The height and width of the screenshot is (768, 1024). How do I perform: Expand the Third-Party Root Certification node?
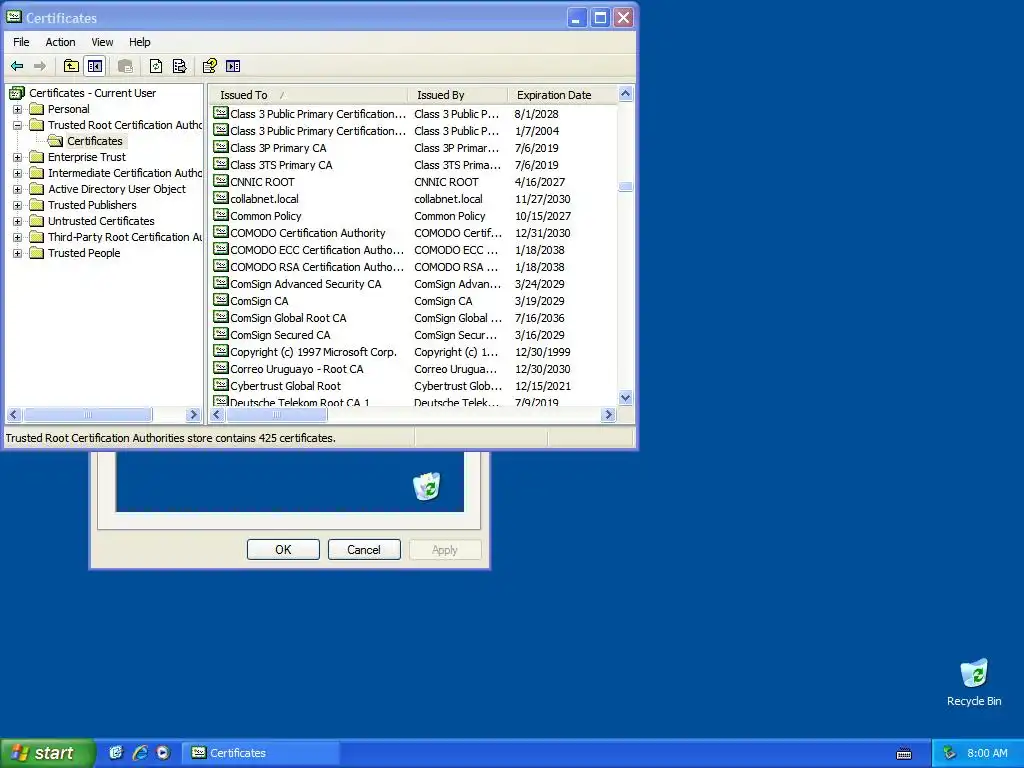[x=18, y=237]
